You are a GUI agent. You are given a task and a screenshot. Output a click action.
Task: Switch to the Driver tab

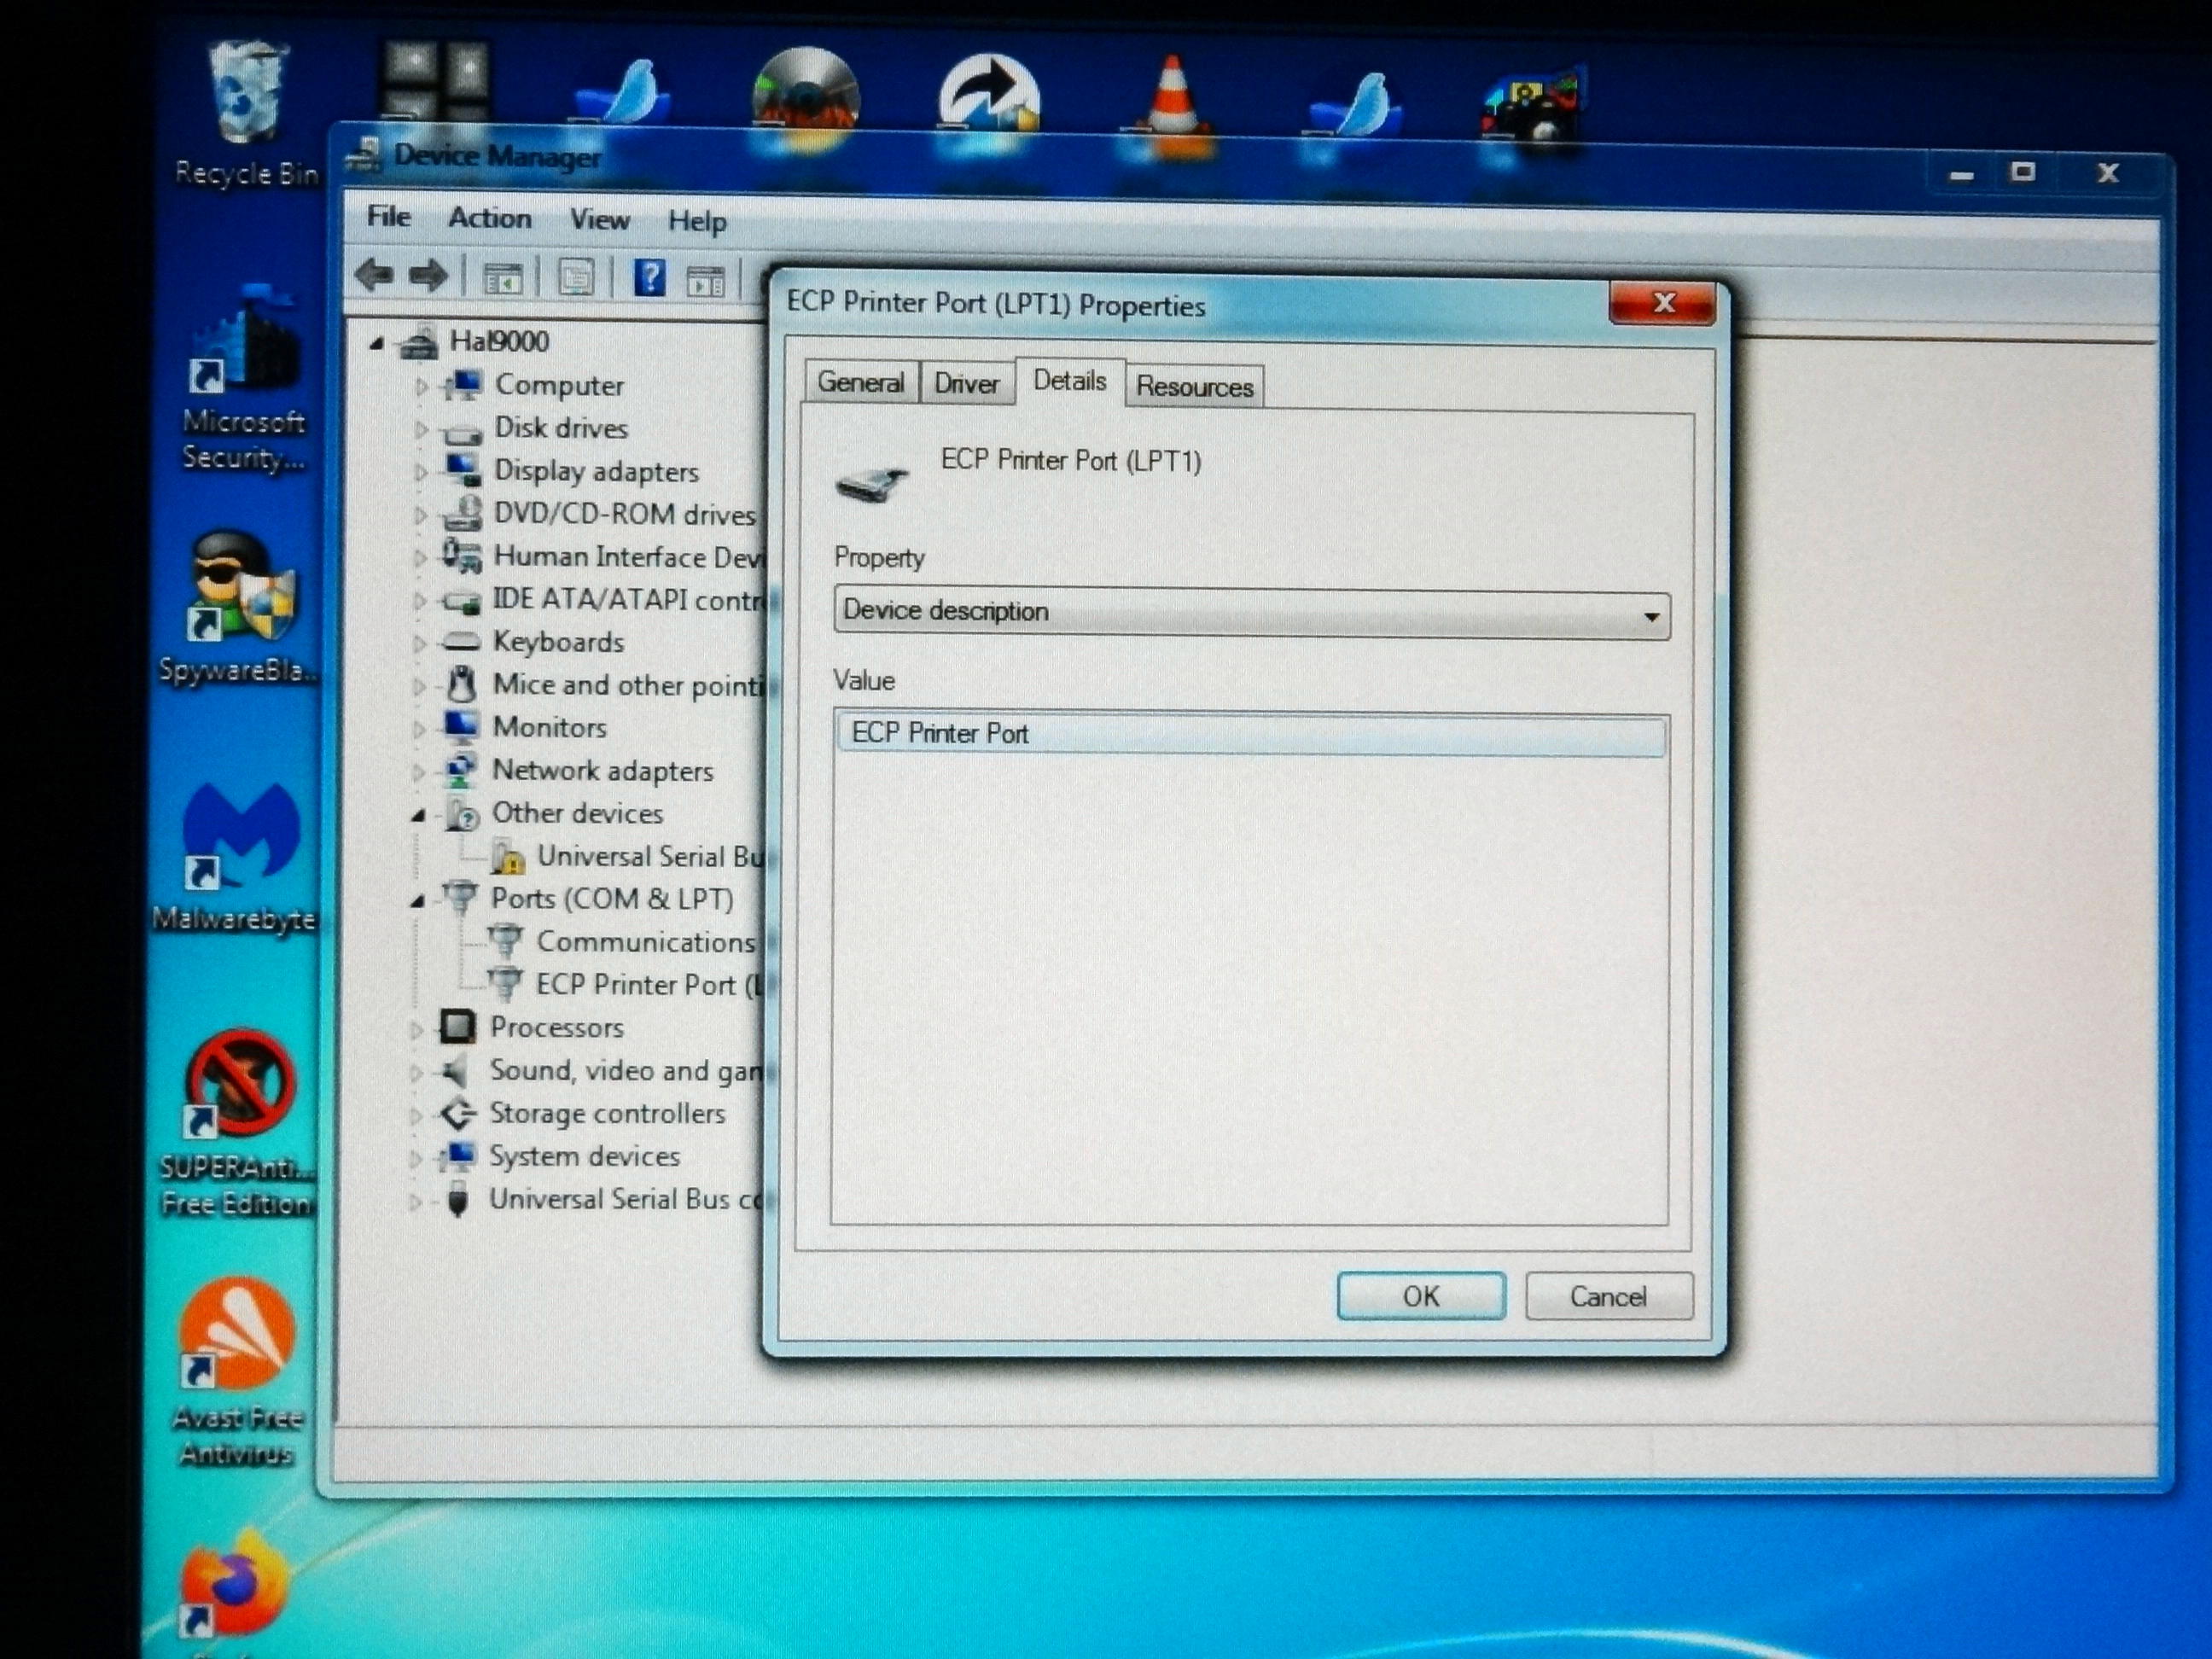(966, 384)
